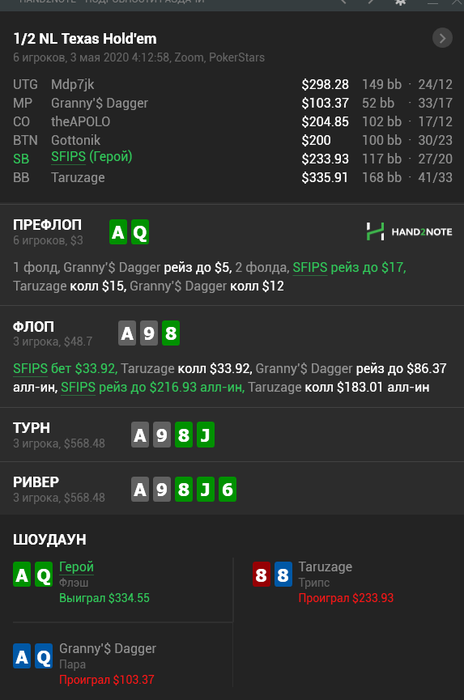Screen dimensions: 464x700
Task: Click the J card on the turn row
Action: [x=205, y=435]
